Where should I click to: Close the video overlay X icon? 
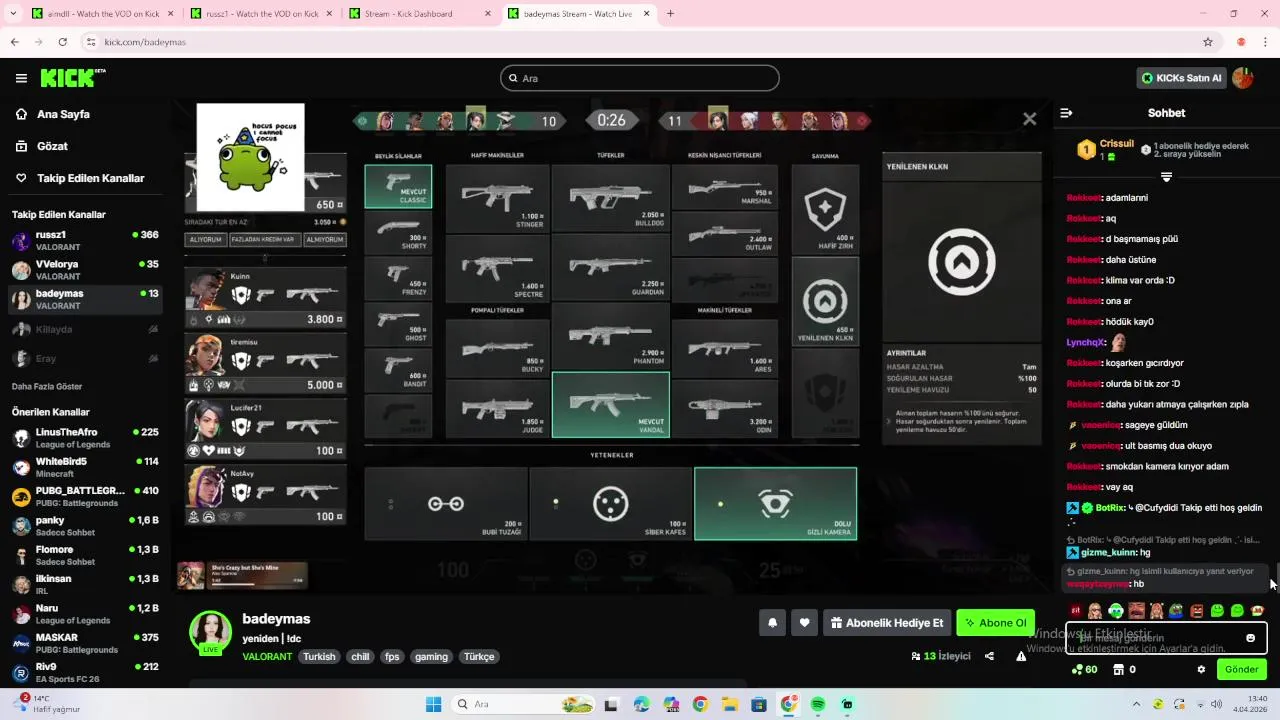point(1029,119)
